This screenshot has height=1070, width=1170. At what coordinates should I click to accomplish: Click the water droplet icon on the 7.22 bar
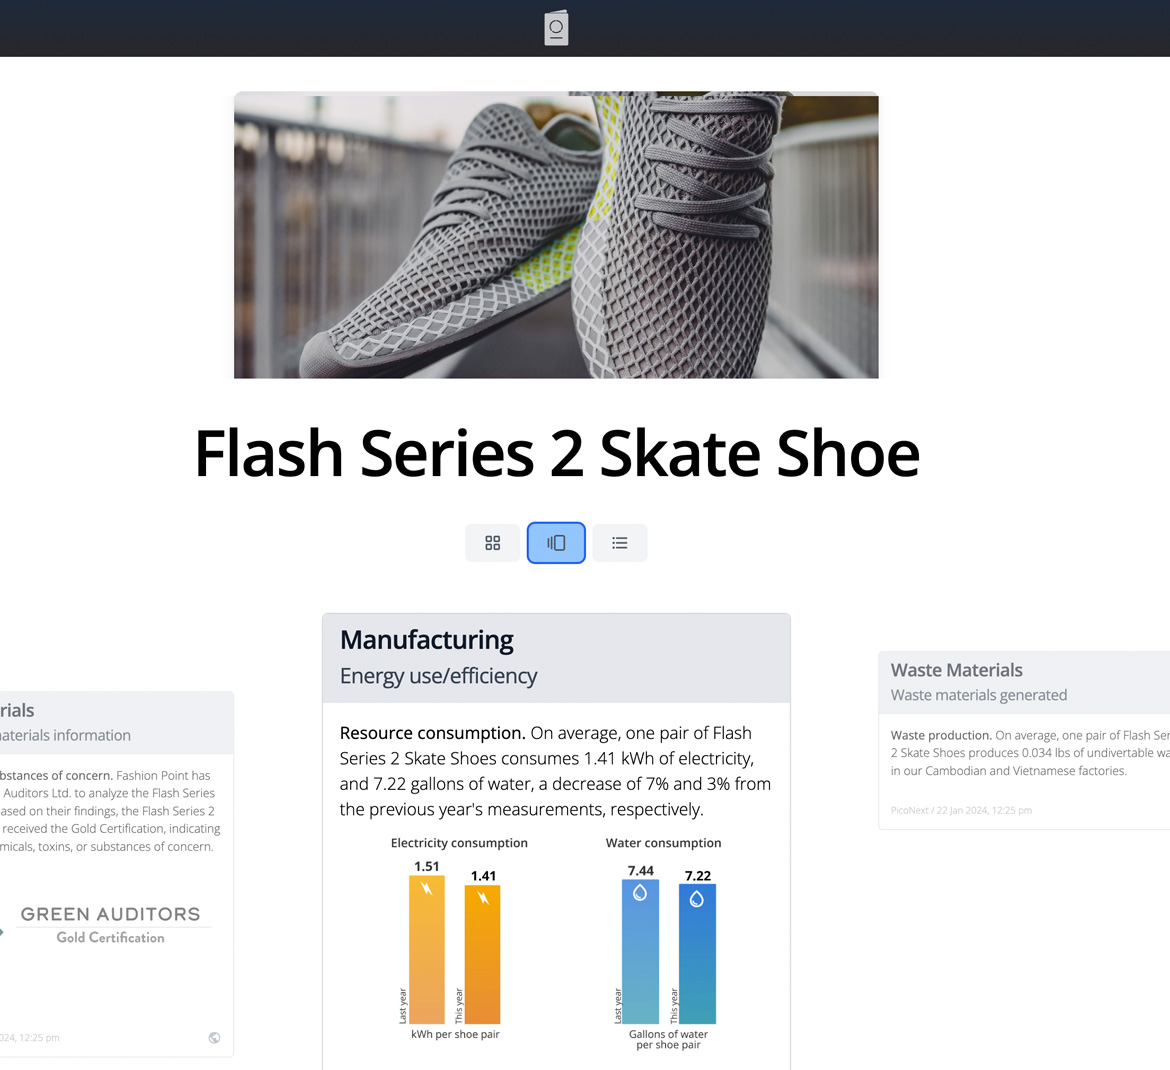697,898
